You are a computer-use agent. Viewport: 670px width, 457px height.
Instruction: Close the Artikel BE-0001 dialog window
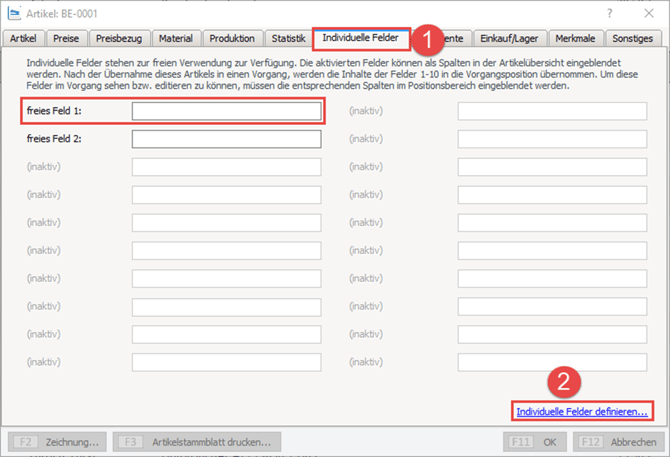point(645,13)
